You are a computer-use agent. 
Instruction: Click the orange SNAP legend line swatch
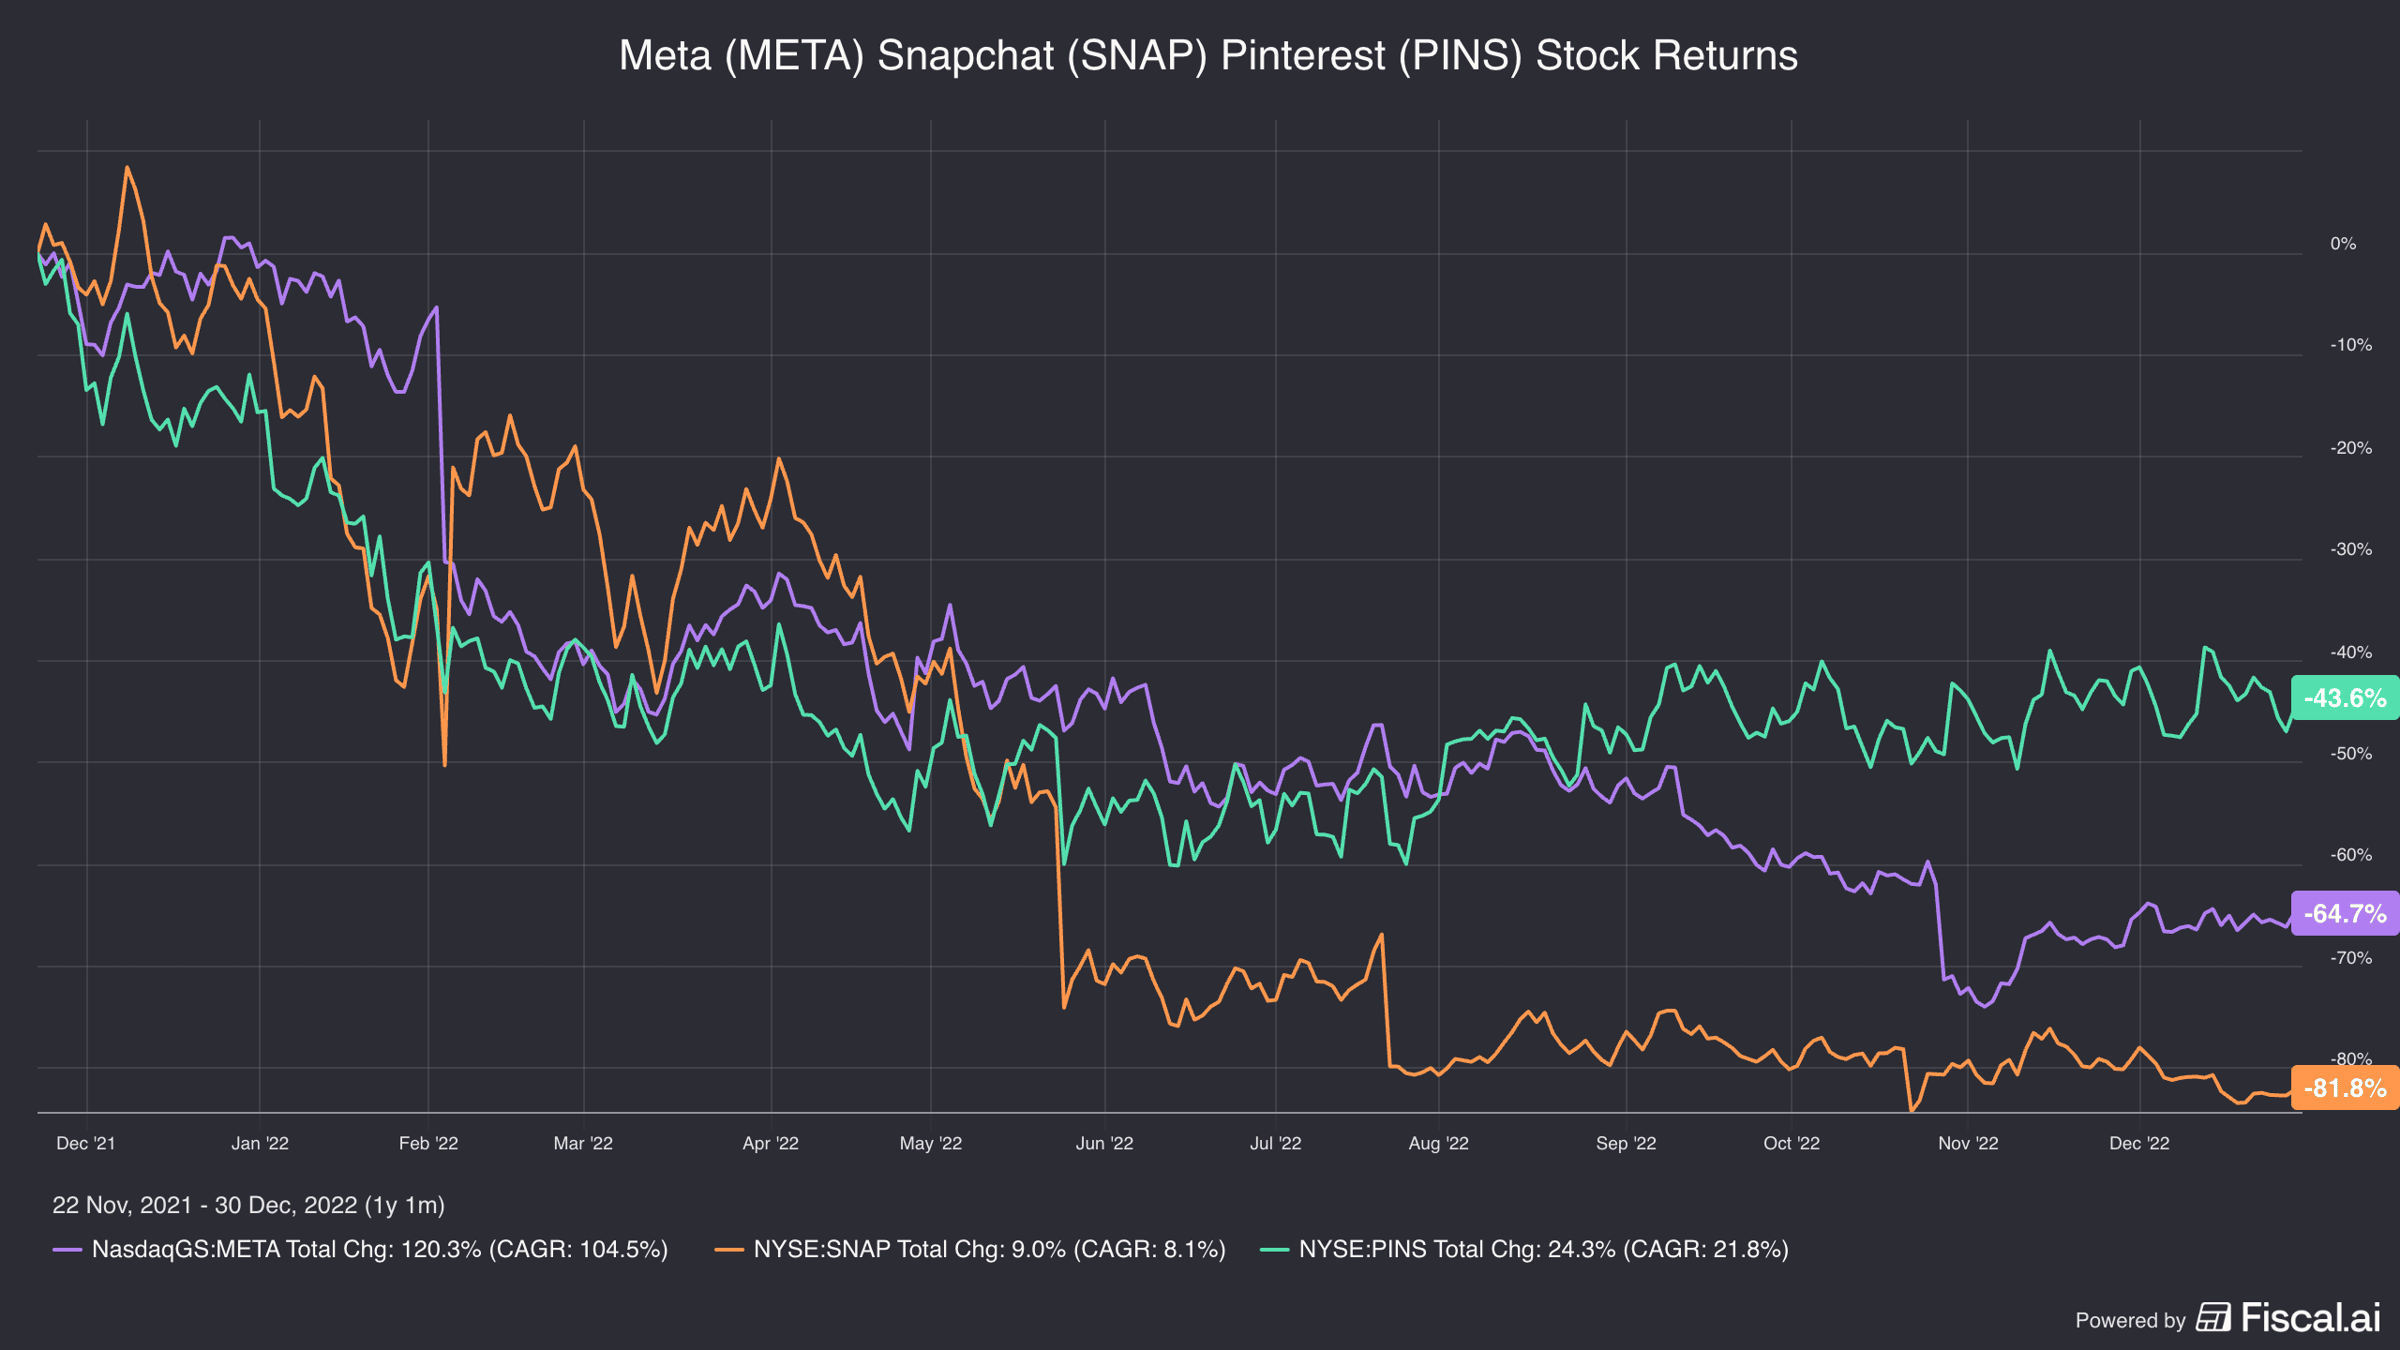(729, 1250)
